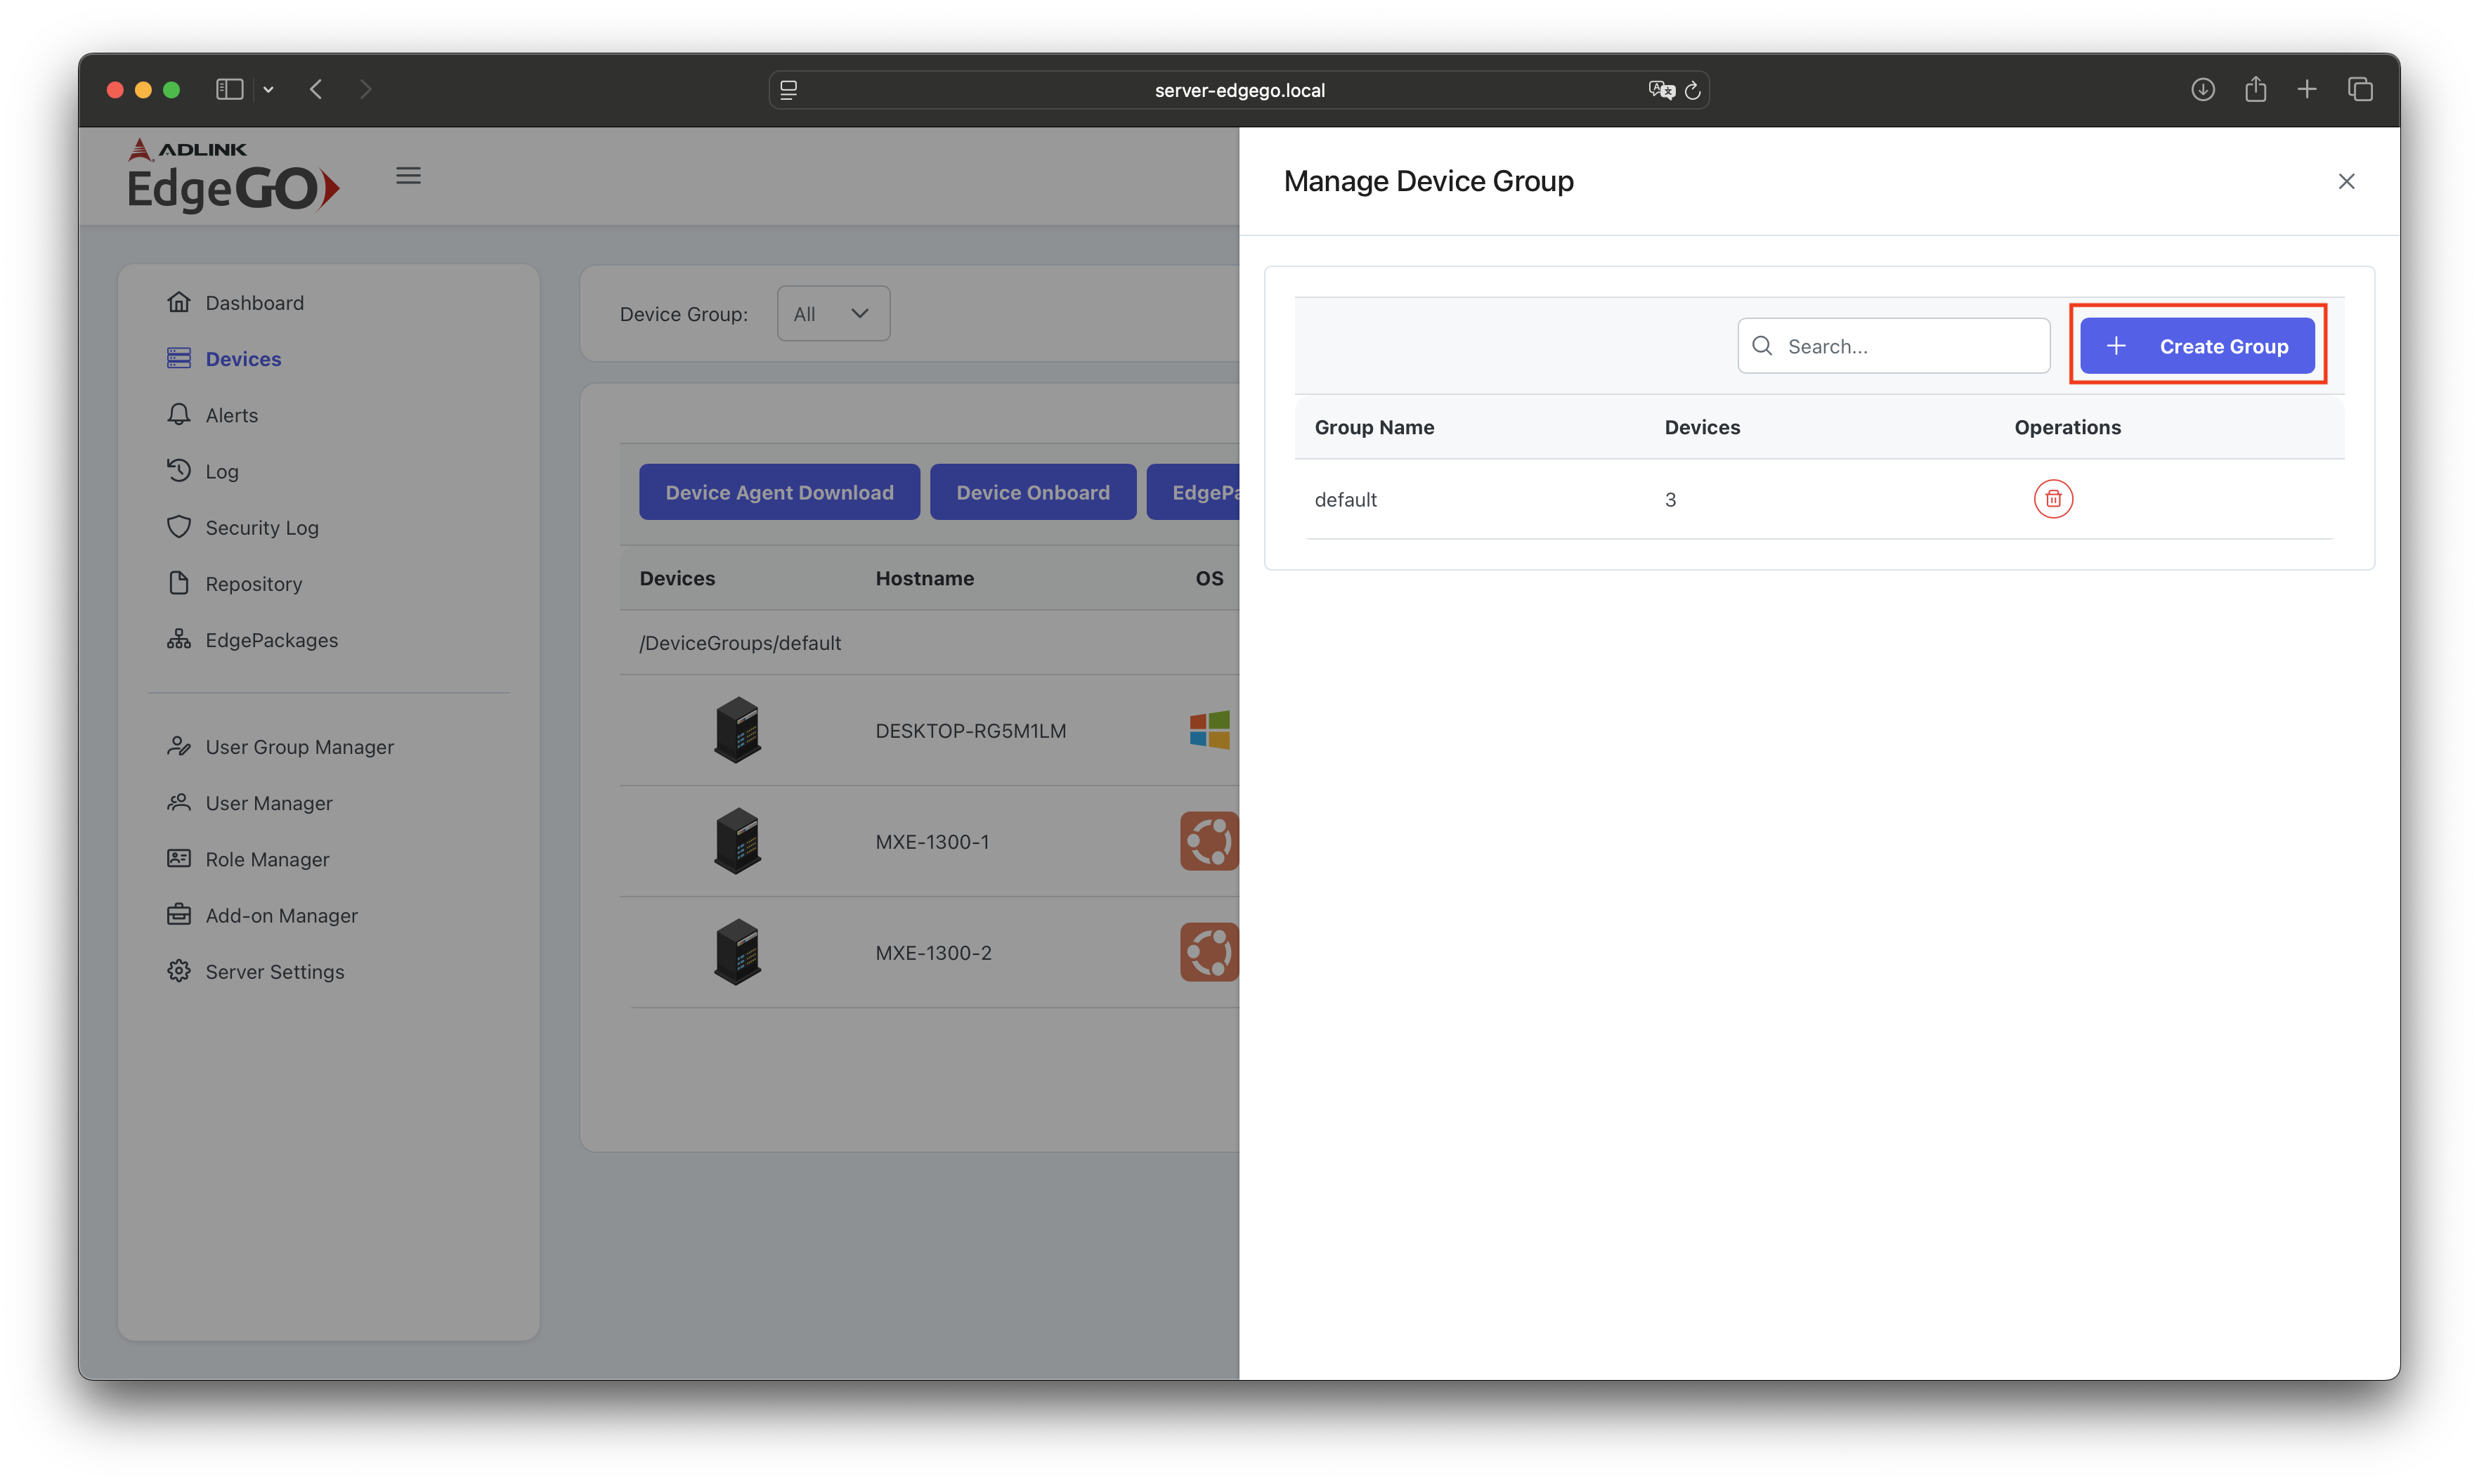This screenshot has height=1484, width=2479.
Task: Open User Manager page
Action: (268, 803)
